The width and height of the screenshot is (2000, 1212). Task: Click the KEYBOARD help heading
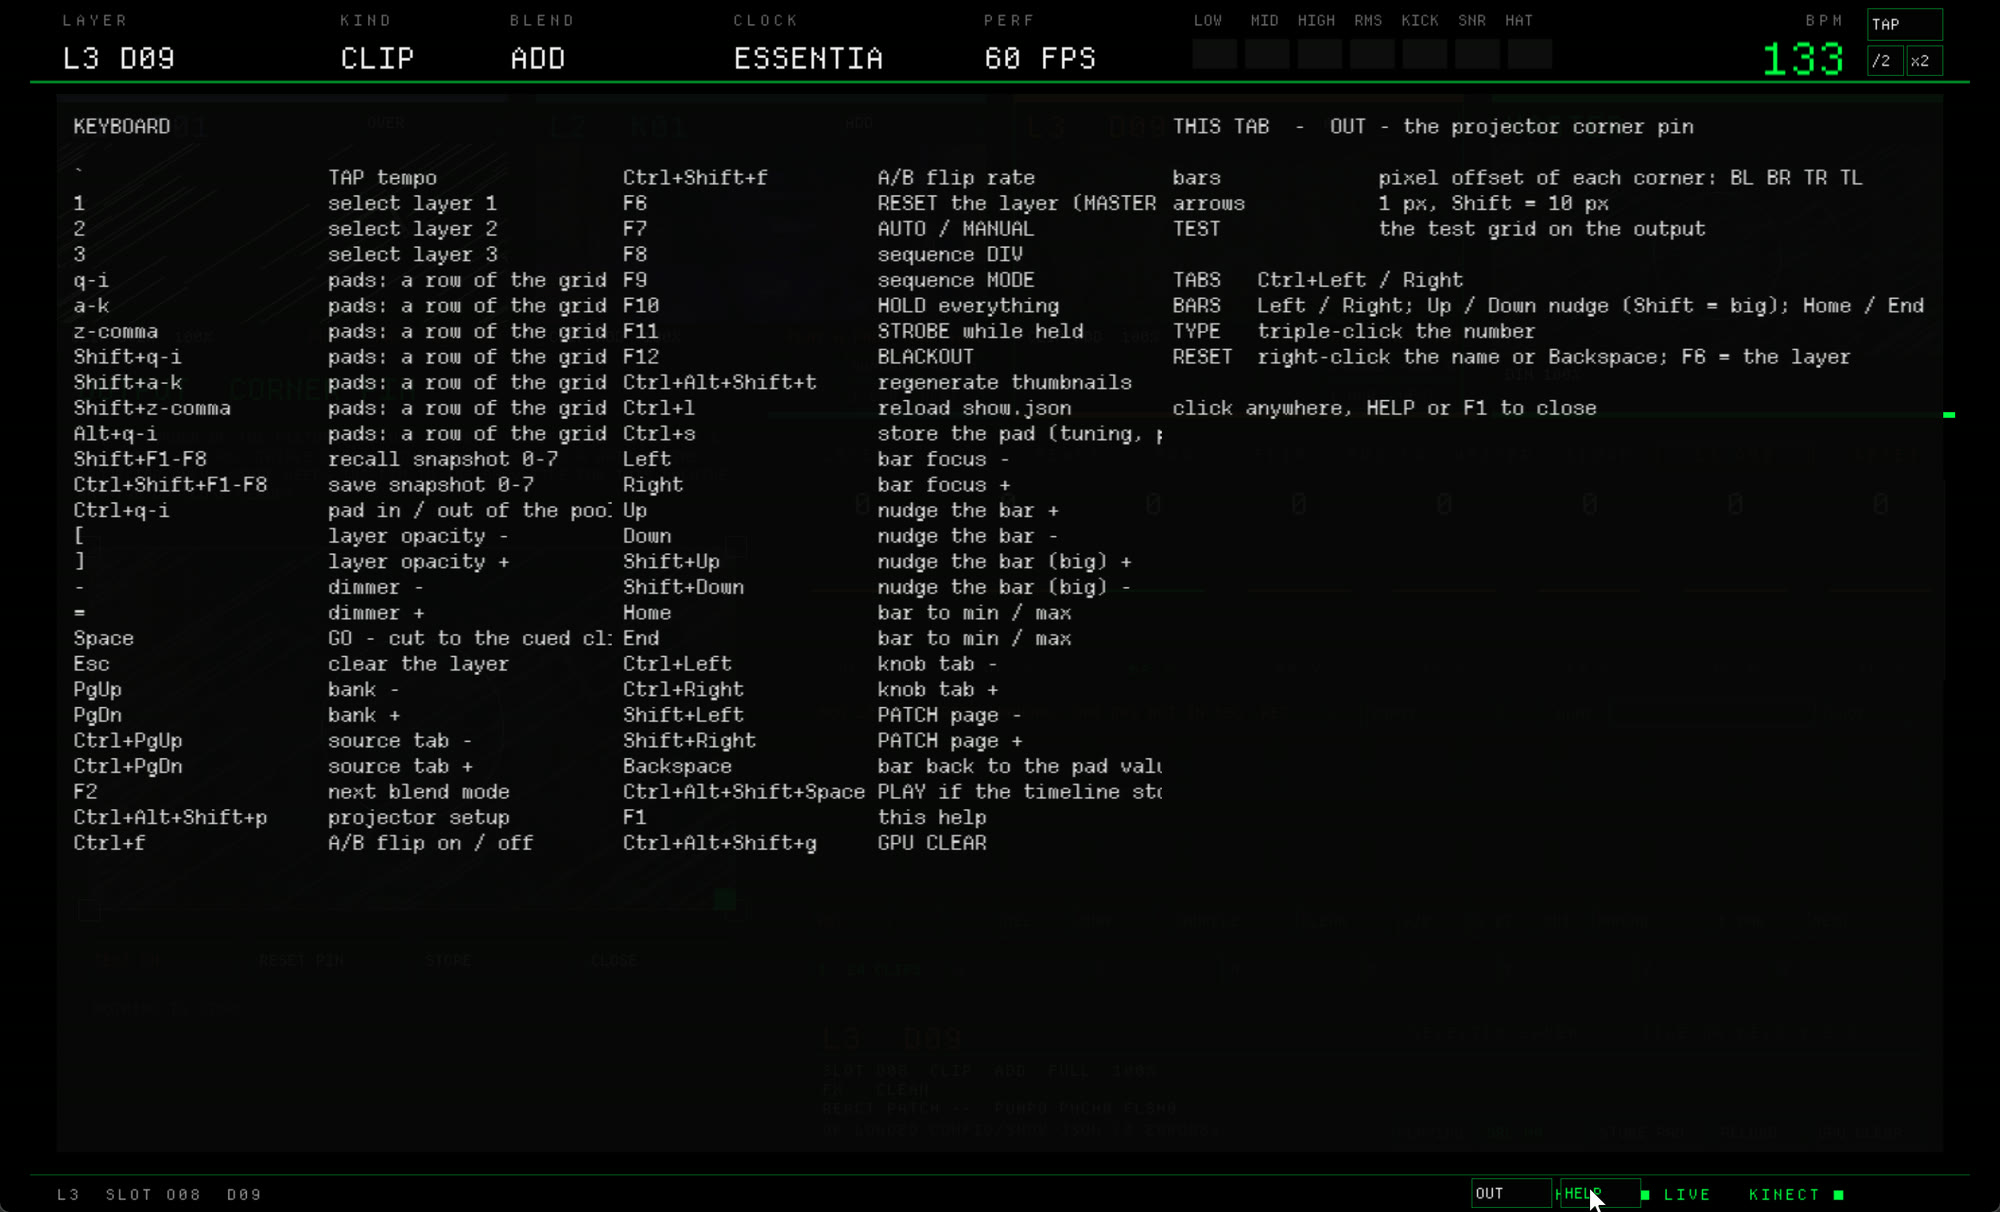coord(122,126)
